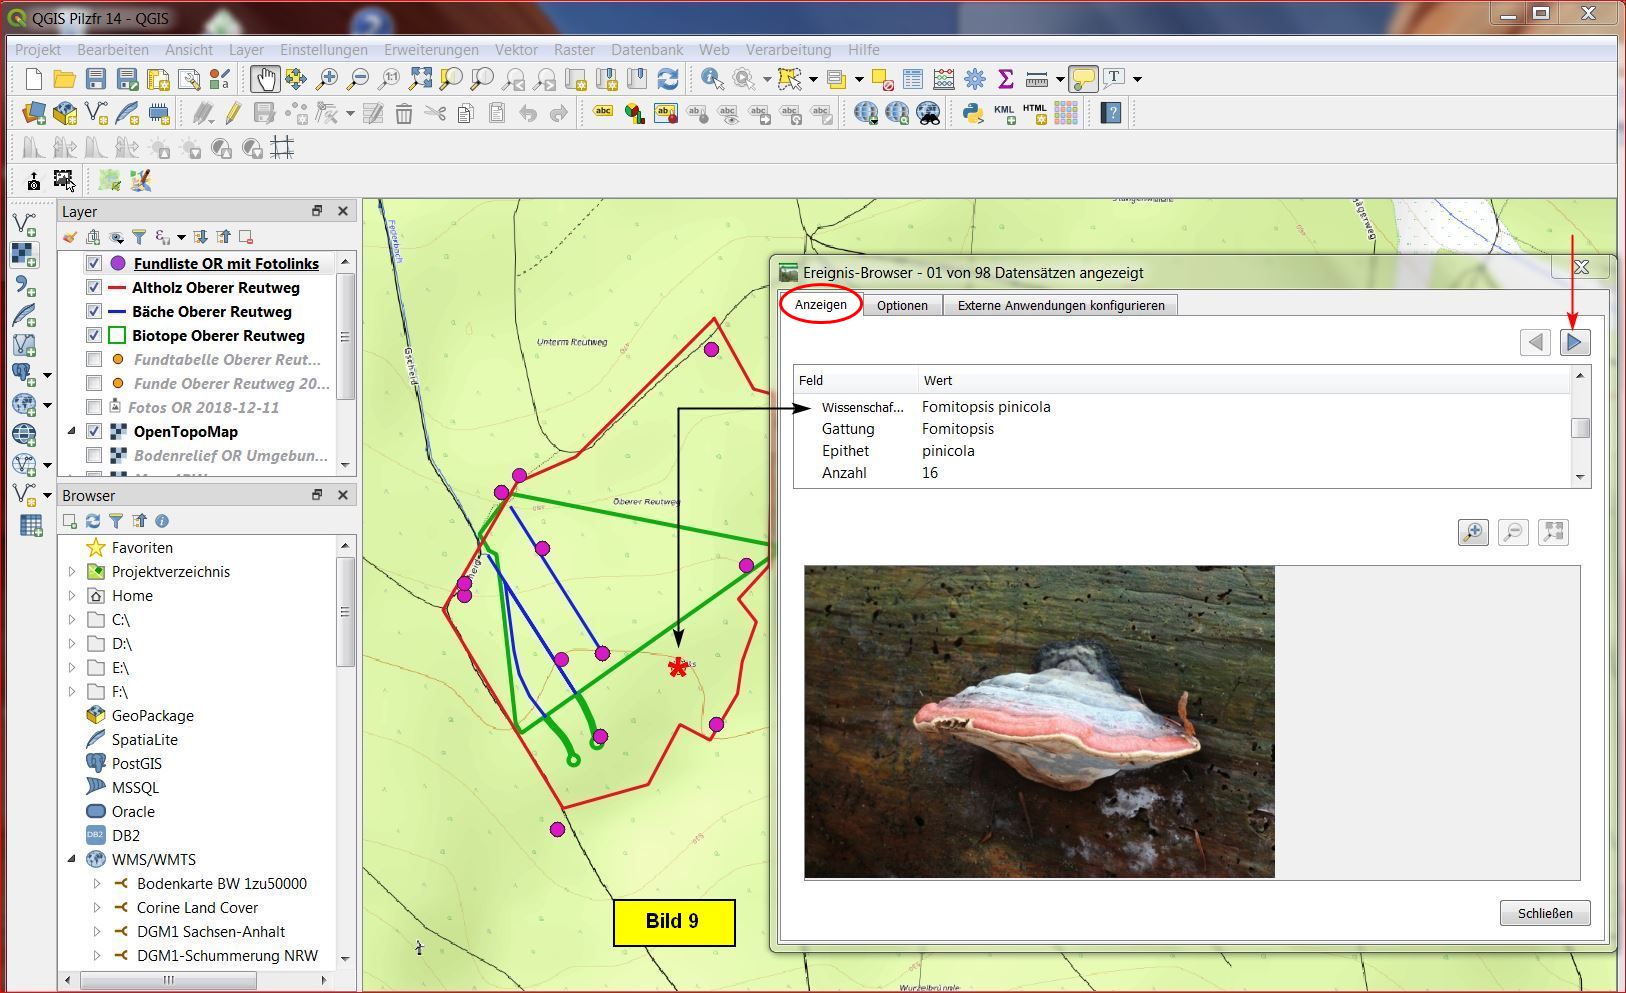1626x993 pixels.
Task: Enable the Fotos OR 2018-12-11 layer
Action: tap(94, 408)
